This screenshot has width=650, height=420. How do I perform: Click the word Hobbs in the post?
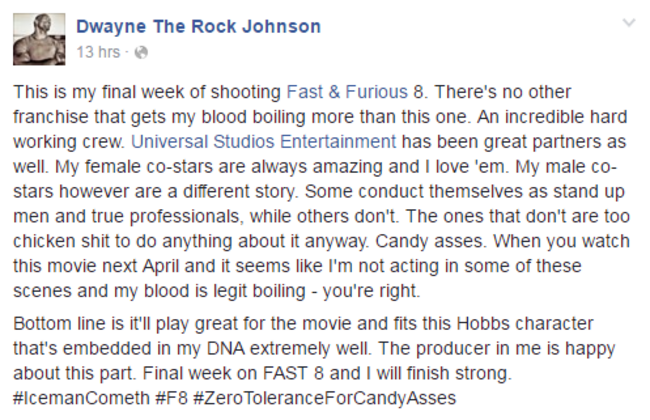coord(483,323)
